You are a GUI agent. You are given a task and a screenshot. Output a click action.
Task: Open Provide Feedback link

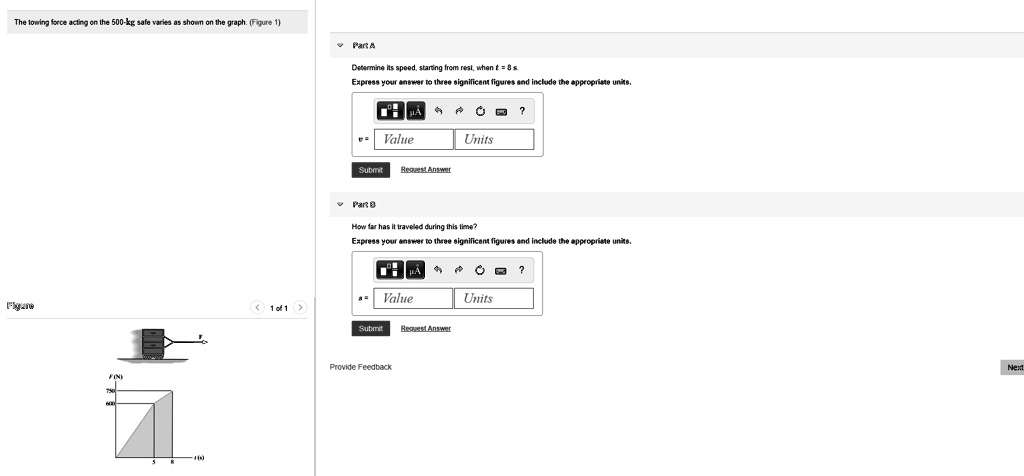[x=360, y=367]
